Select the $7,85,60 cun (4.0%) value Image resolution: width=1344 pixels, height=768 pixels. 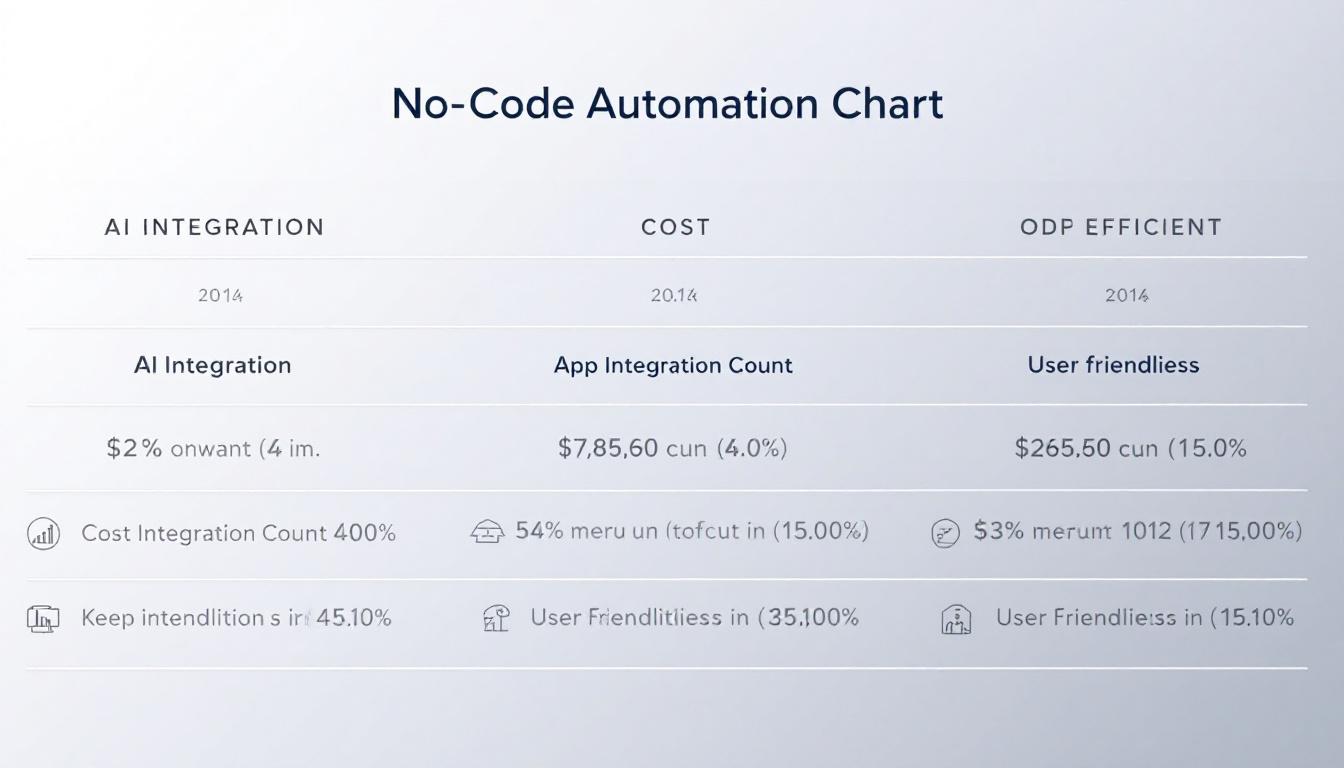tap(672, 448)
